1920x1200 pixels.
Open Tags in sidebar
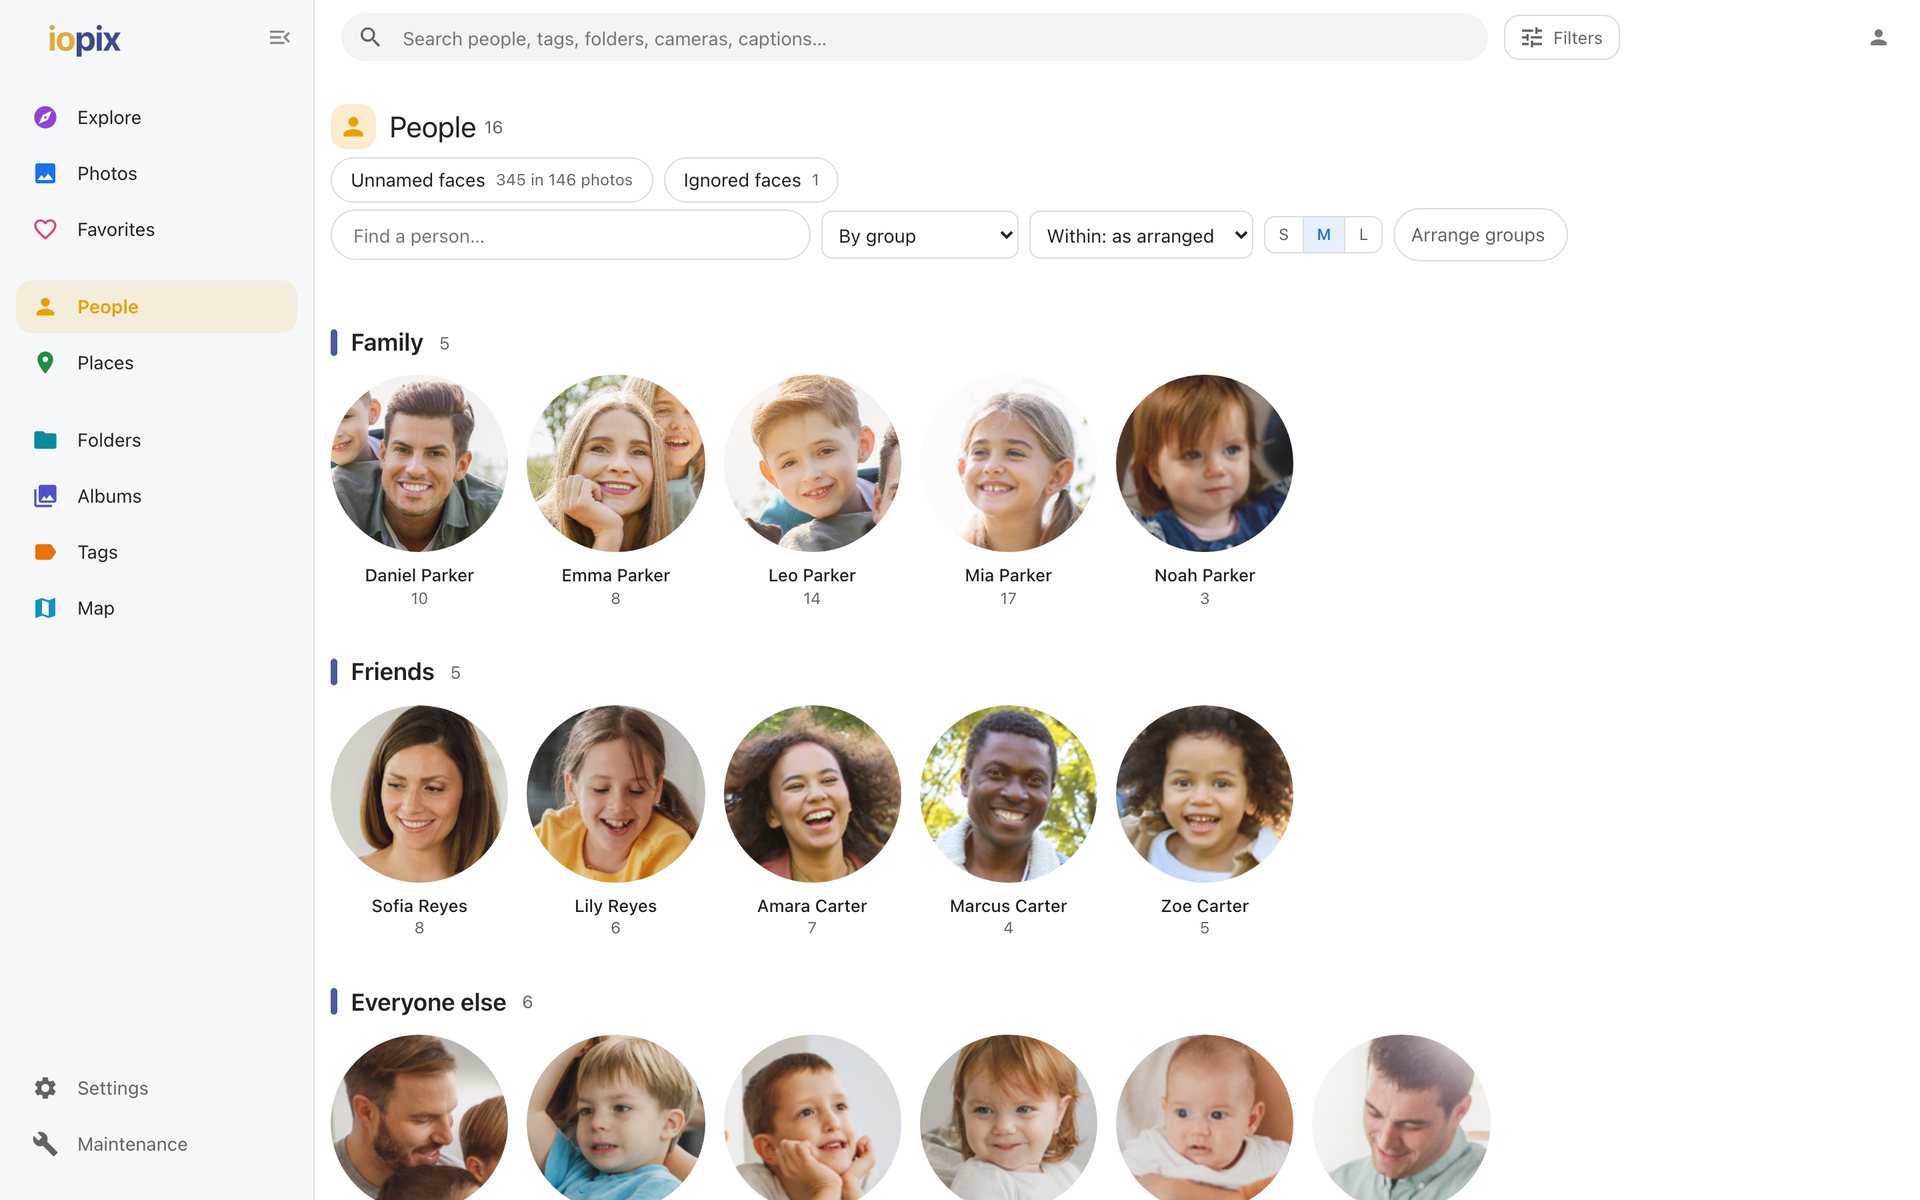[x=156, y=552]
